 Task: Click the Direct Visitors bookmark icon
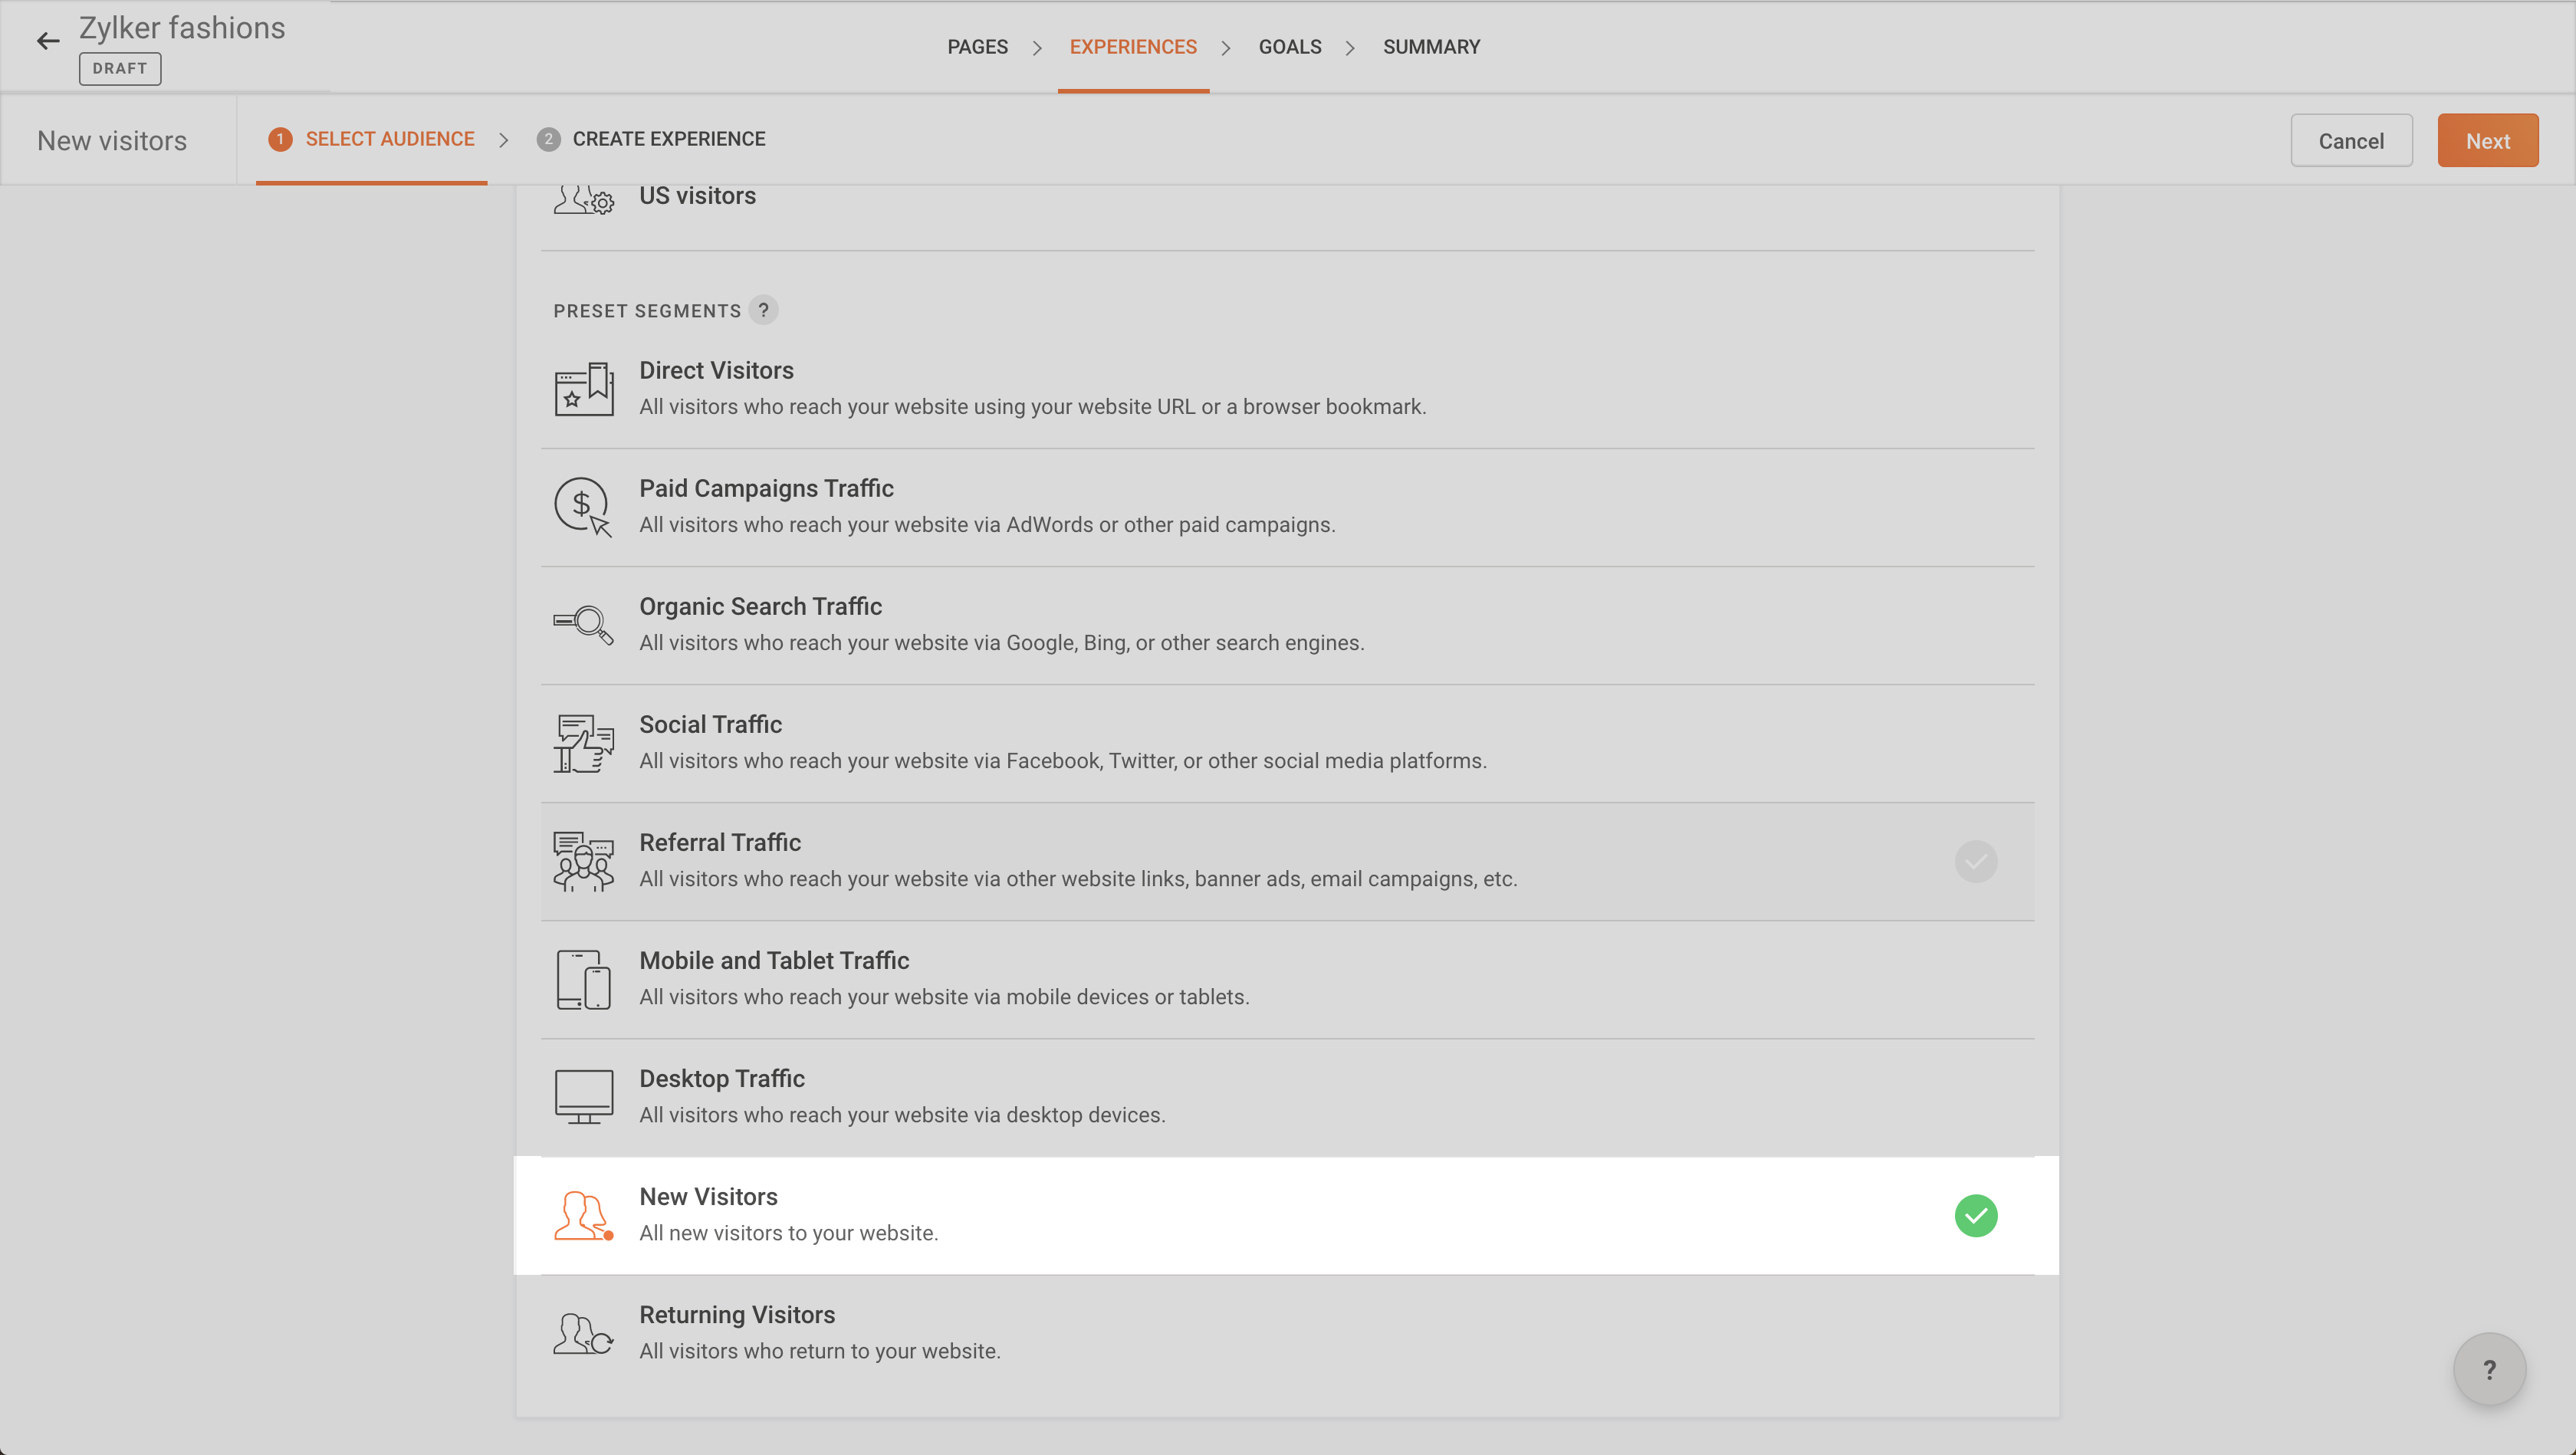click(x=584, y=389)
